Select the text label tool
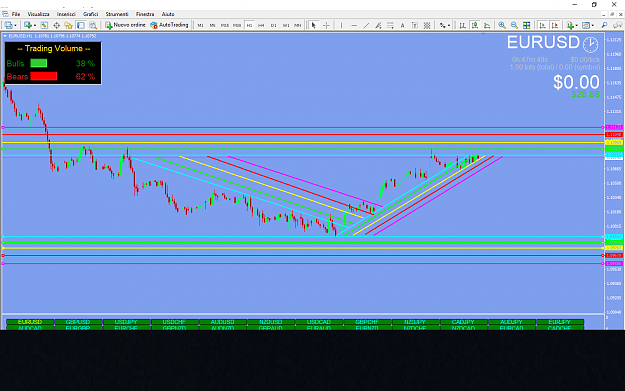 tap(415, 25)
